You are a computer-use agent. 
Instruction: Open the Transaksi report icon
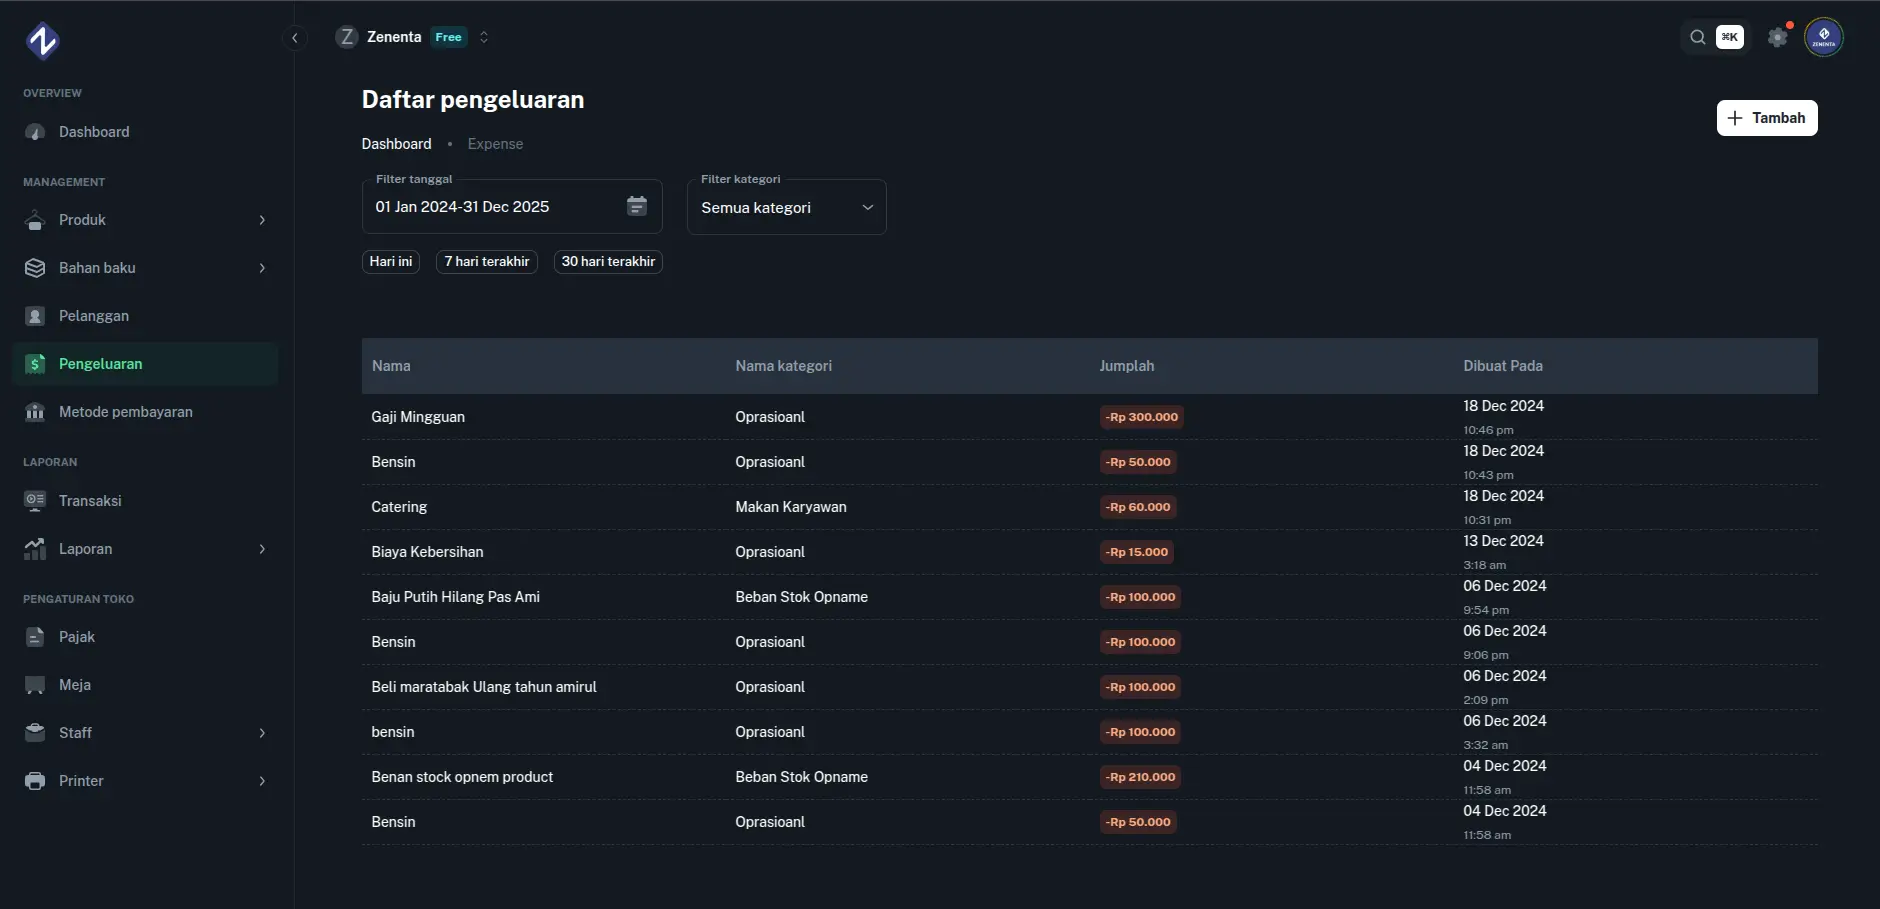click(x=35, y=500)
